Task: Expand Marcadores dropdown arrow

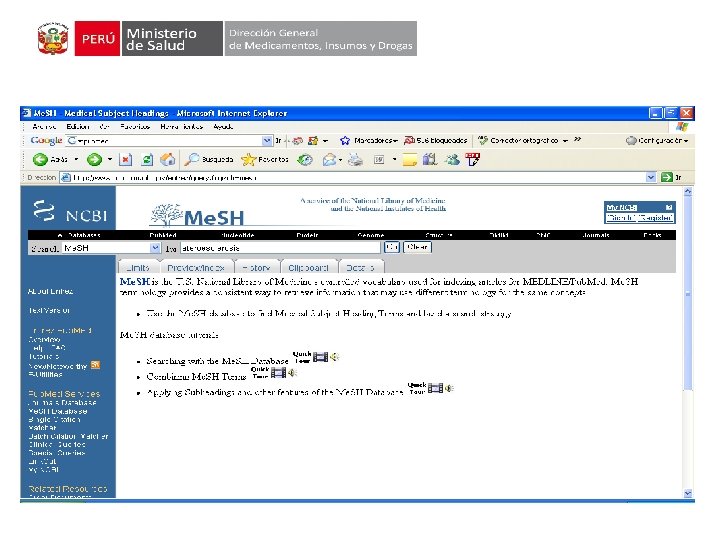Action: pos(395,141)
